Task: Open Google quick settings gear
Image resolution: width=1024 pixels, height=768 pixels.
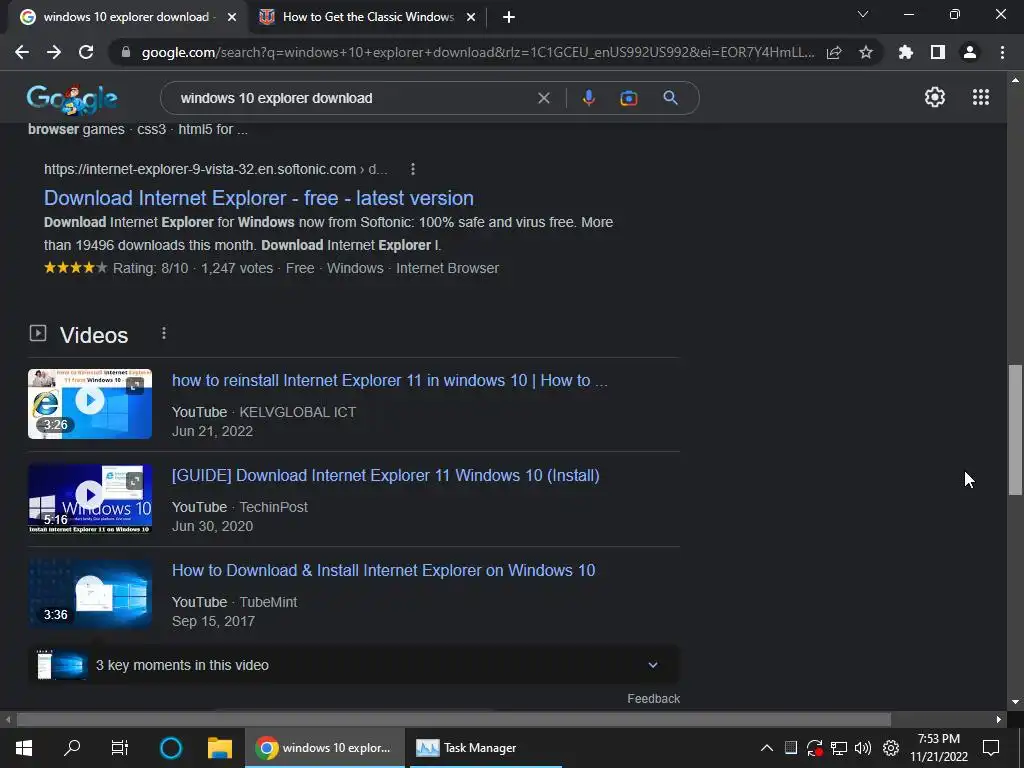Action: pos(935,97)
